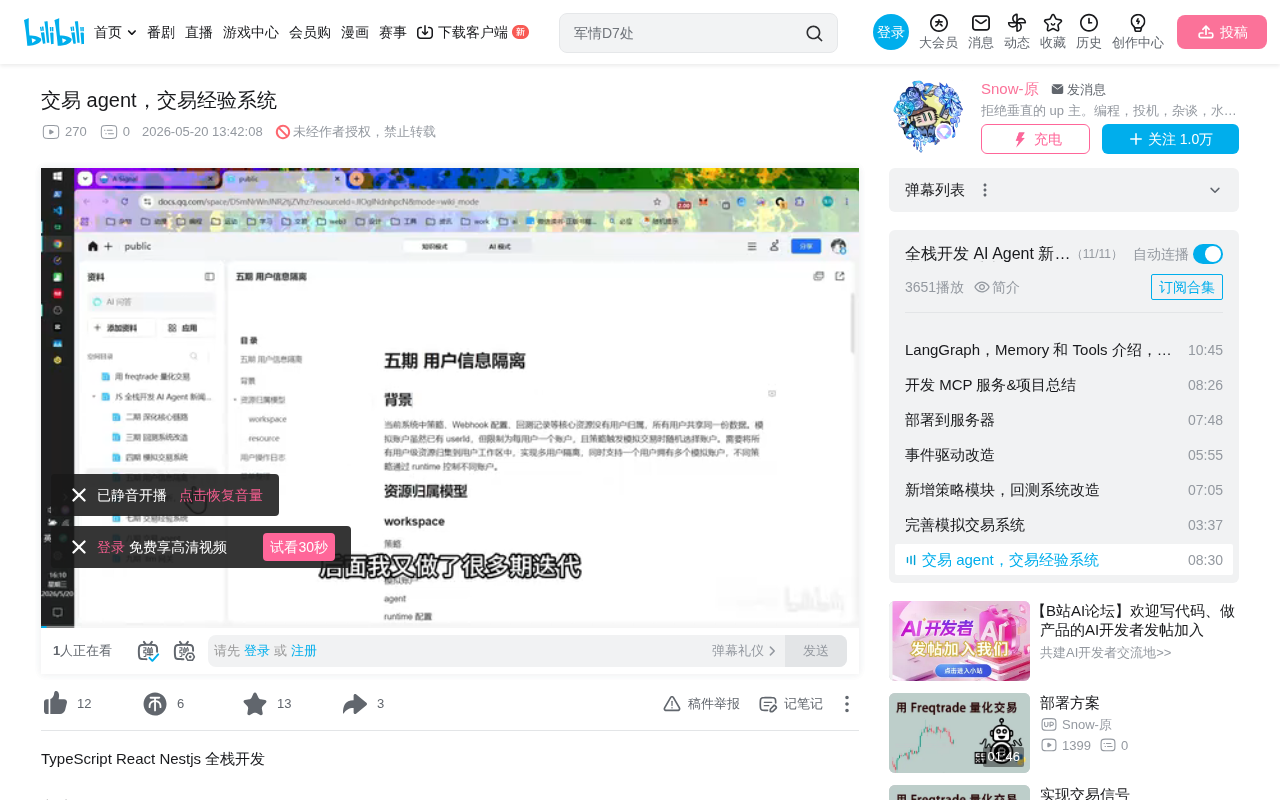The image size is (1280, 800).
Task: Play episode 开发 MCP 服务&项目总结
Action: (x=1064, y=385)
